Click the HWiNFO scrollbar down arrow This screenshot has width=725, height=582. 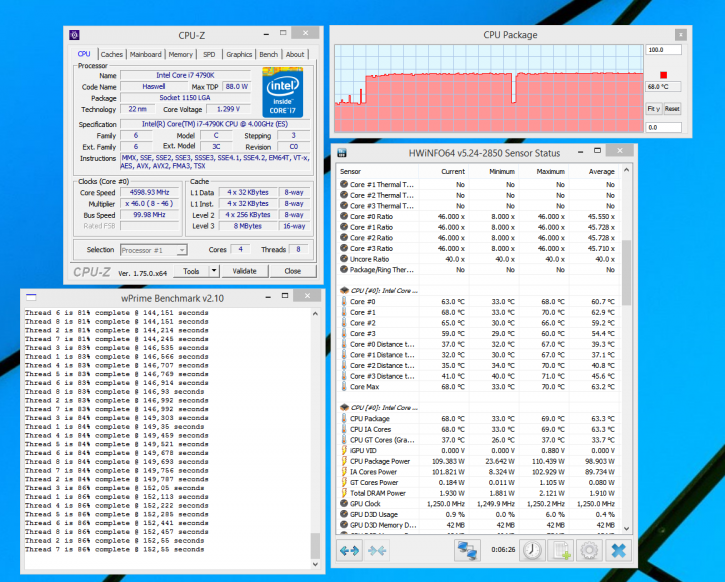click(x=626, y=528)
